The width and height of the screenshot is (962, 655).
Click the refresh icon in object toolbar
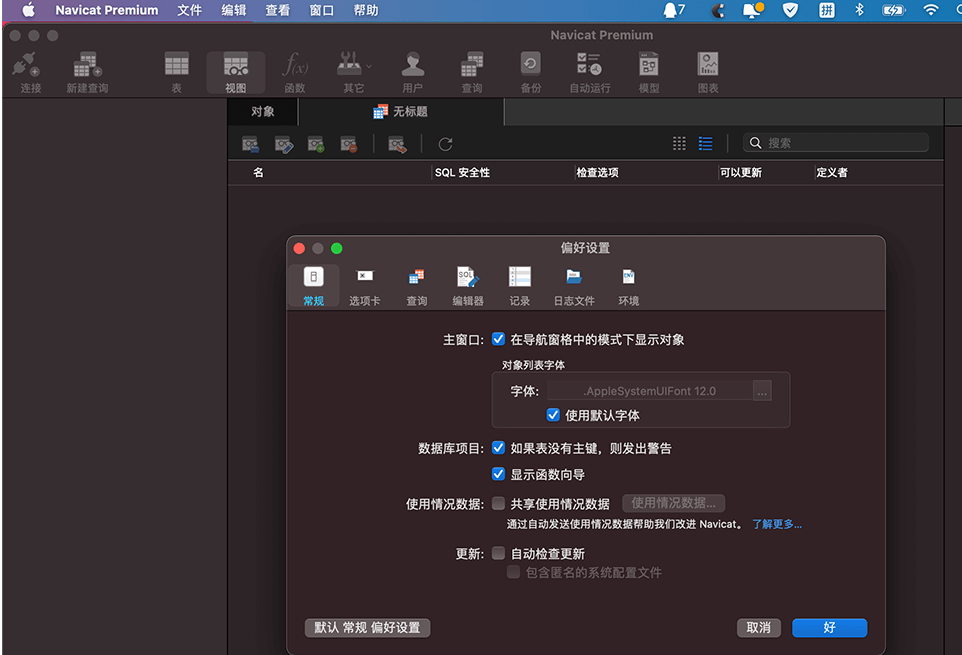coord(445,144)
